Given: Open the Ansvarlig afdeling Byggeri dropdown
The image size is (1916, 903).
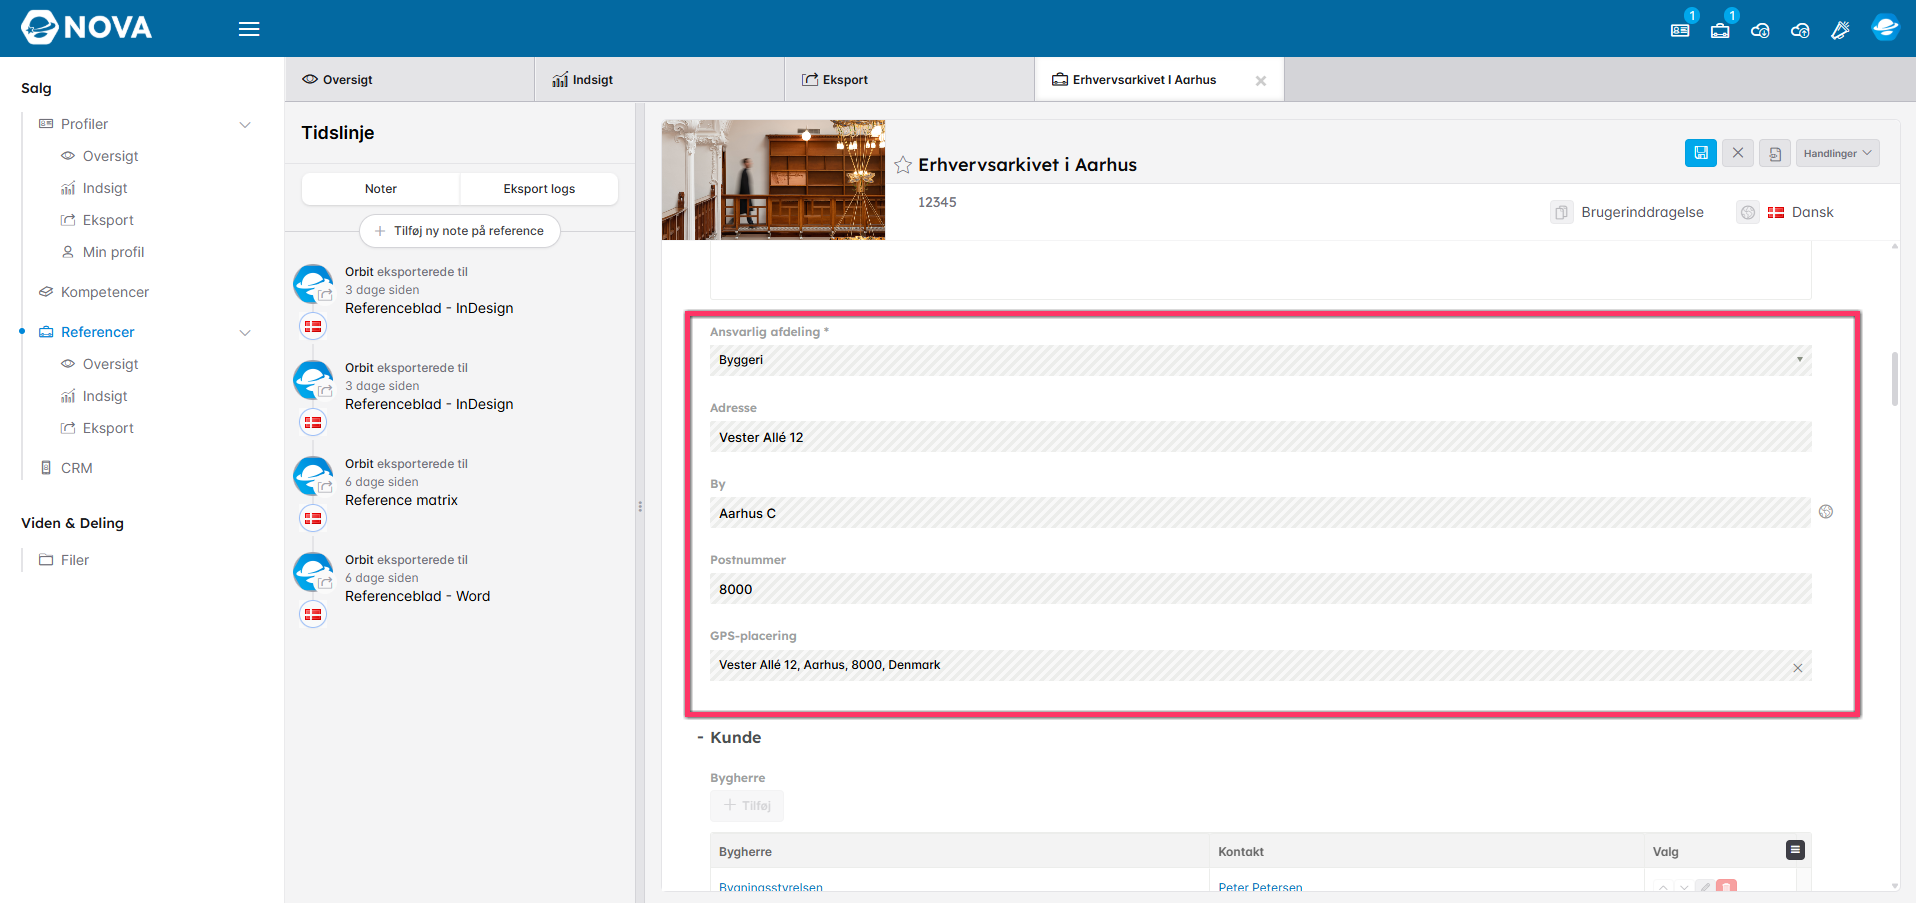Looking at the screenshot, I should coord(1260,360).
